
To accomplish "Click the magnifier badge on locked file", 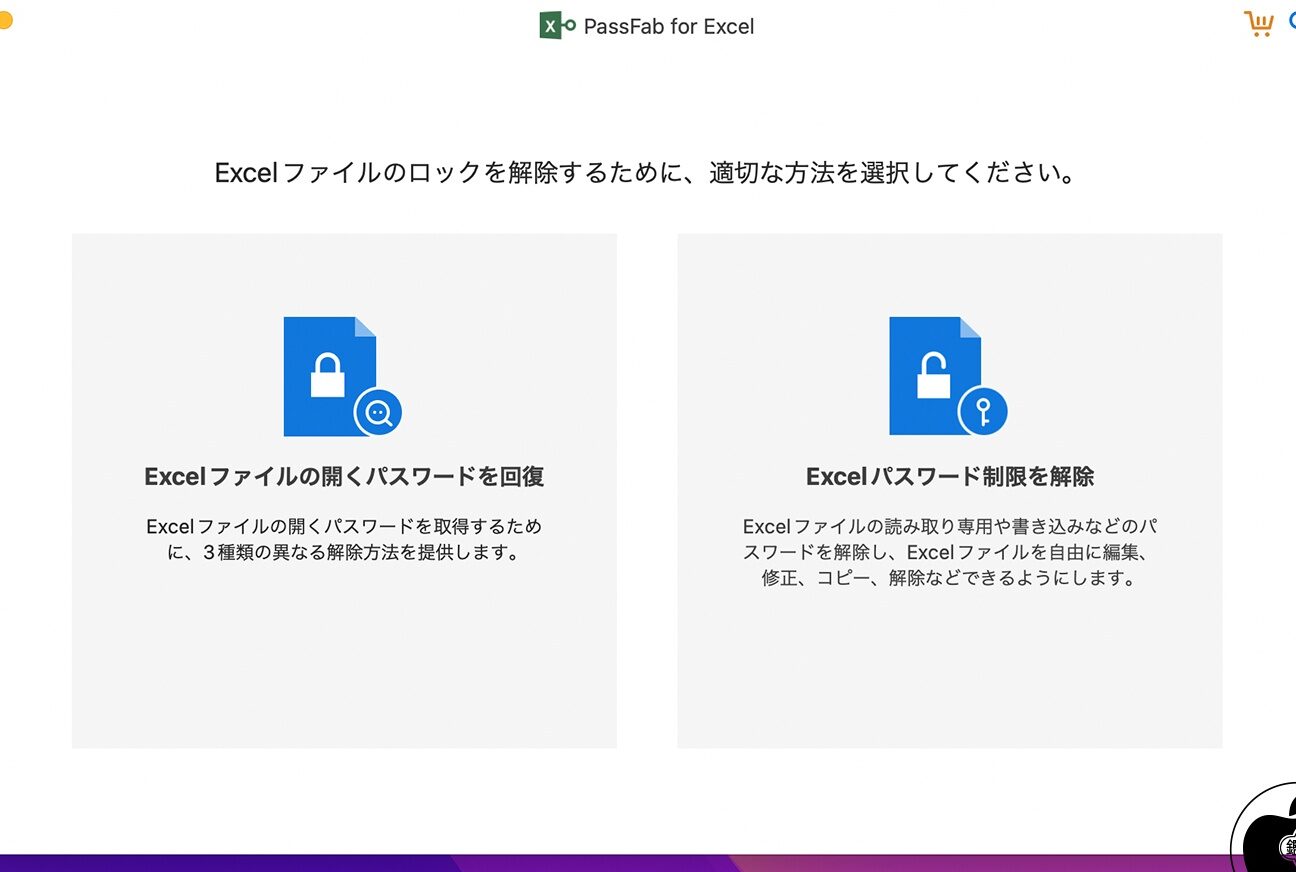I will (x=378, y=411).
